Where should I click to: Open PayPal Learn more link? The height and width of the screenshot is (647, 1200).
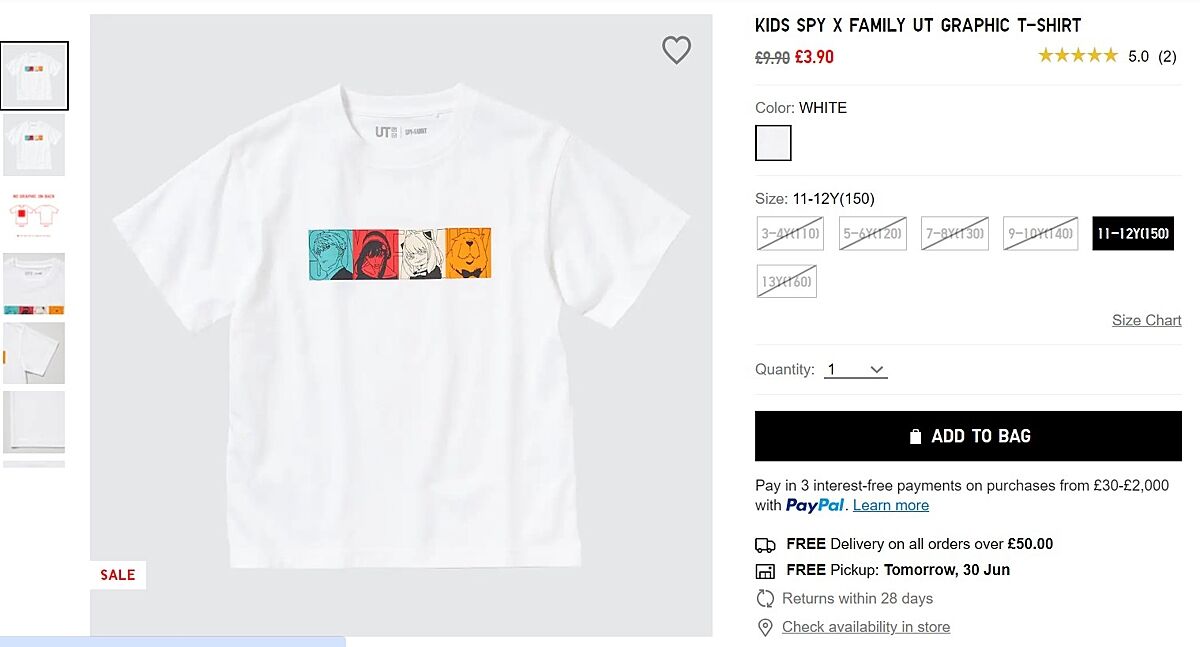890,505
